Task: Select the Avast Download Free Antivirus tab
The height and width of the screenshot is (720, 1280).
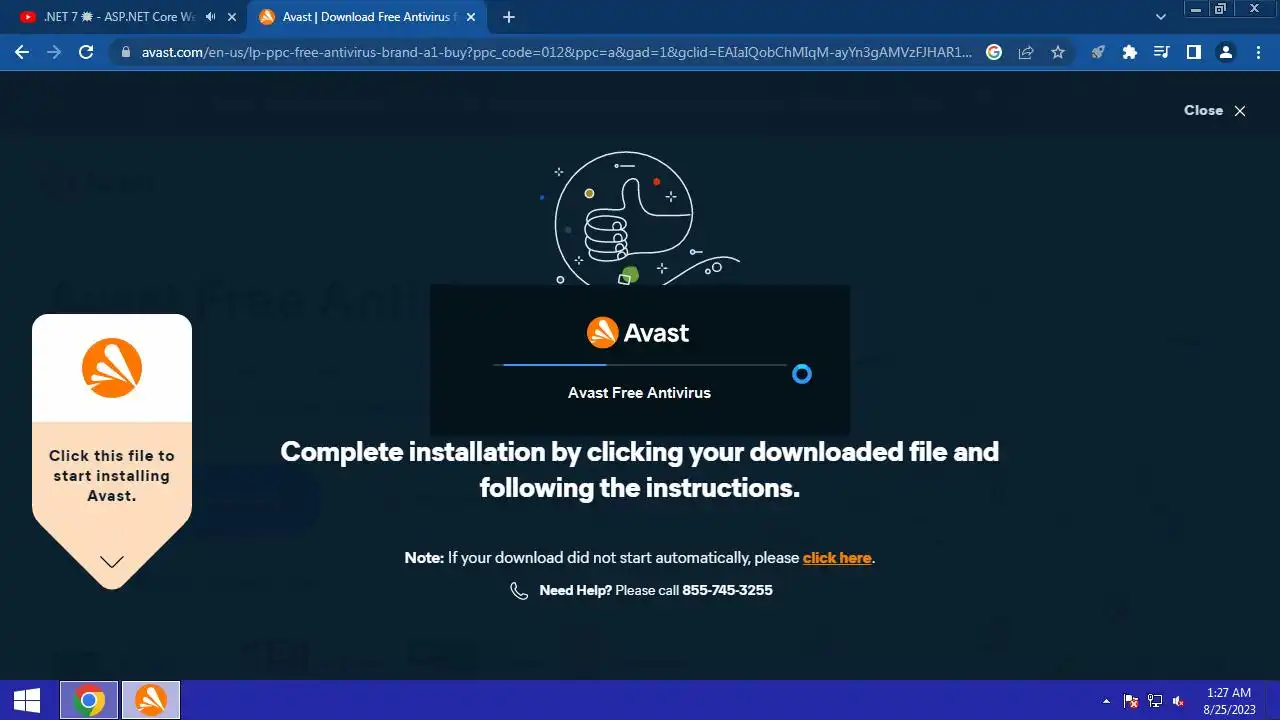Action: (x=368, y=17)
